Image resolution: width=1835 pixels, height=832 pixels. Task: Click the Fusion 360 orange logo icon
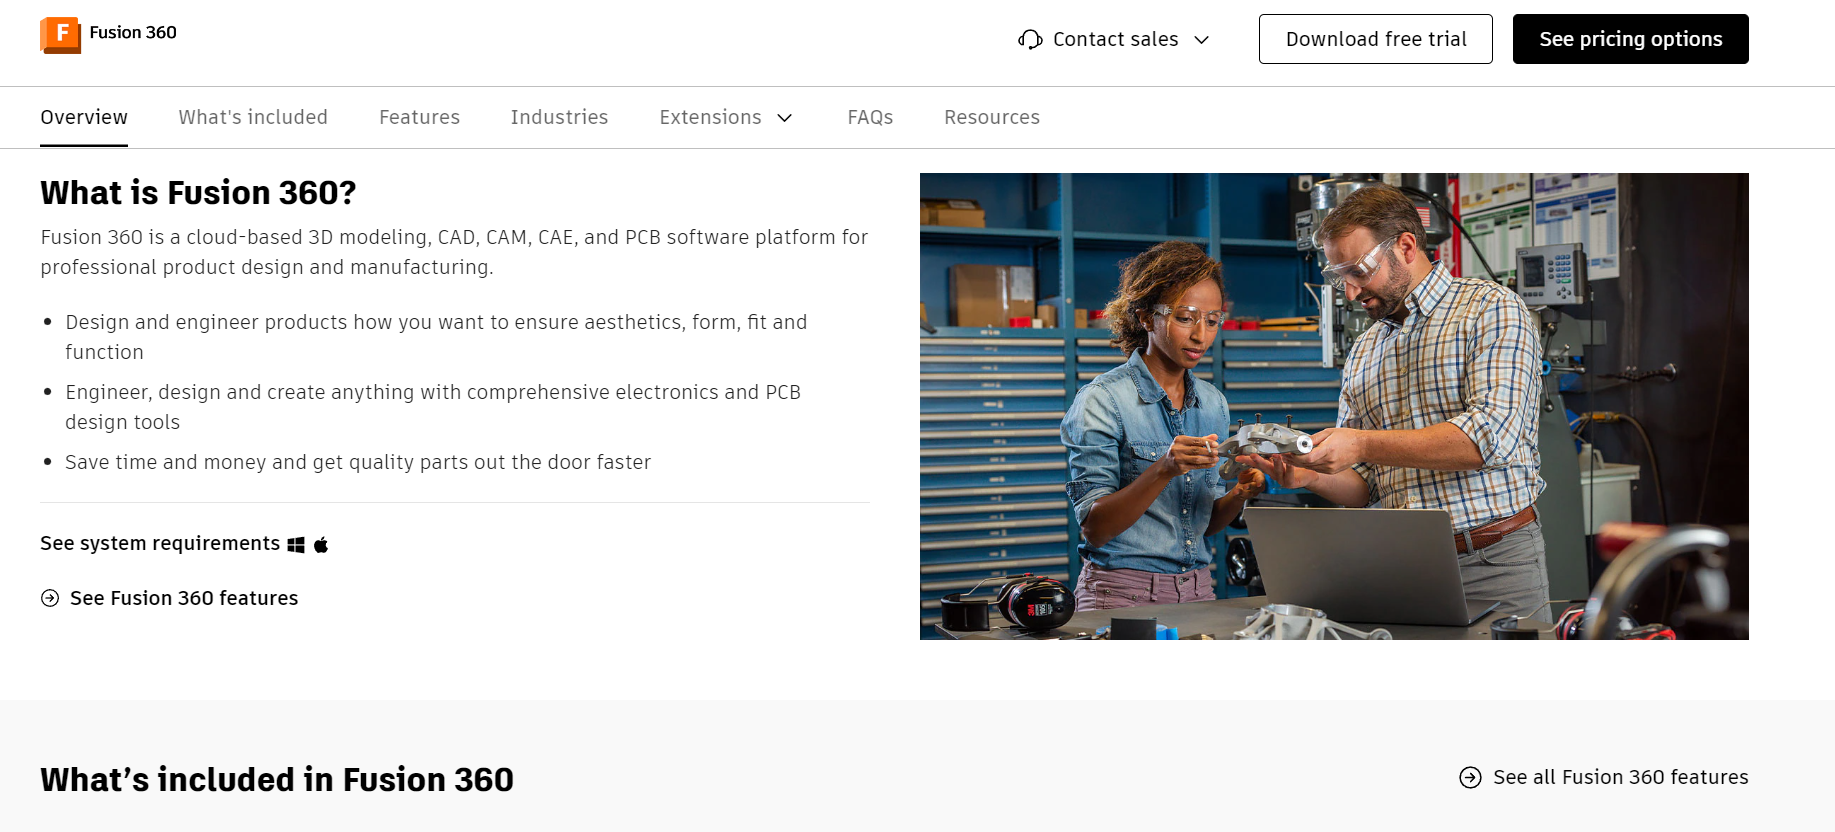(60, 35)
